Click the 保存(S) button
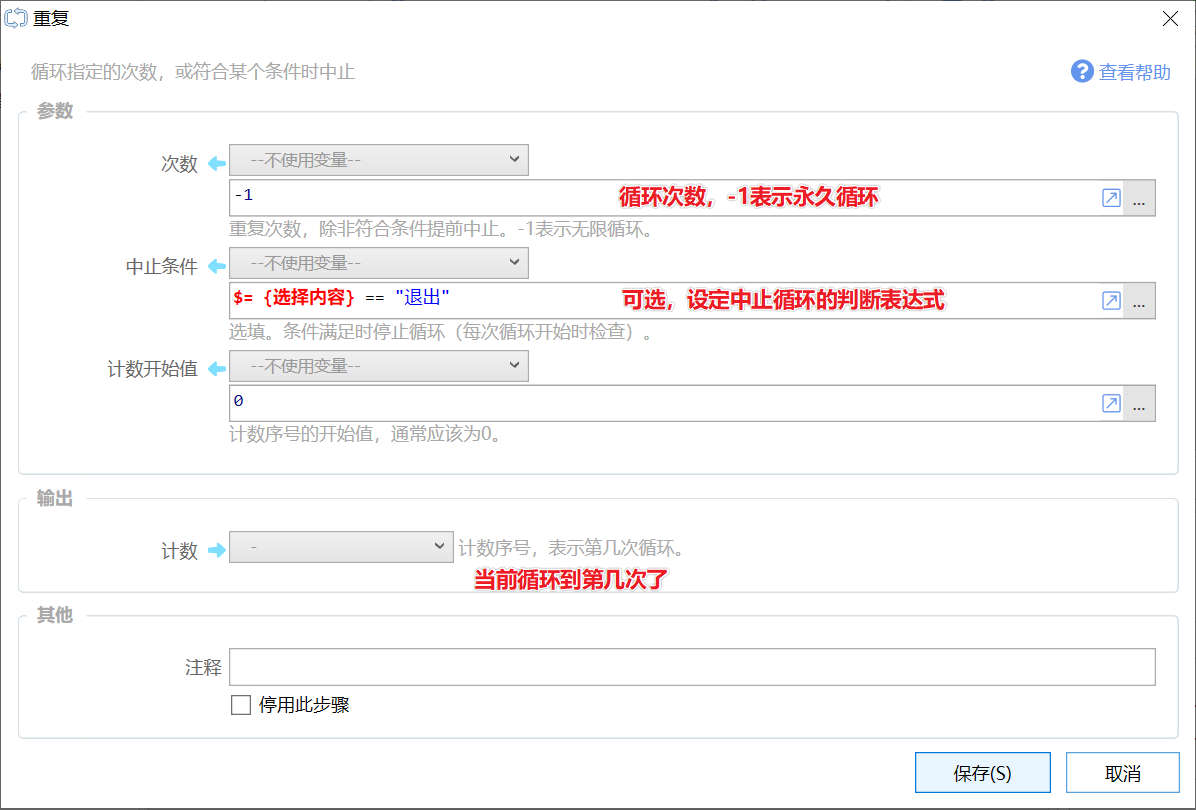 point(982,773)
